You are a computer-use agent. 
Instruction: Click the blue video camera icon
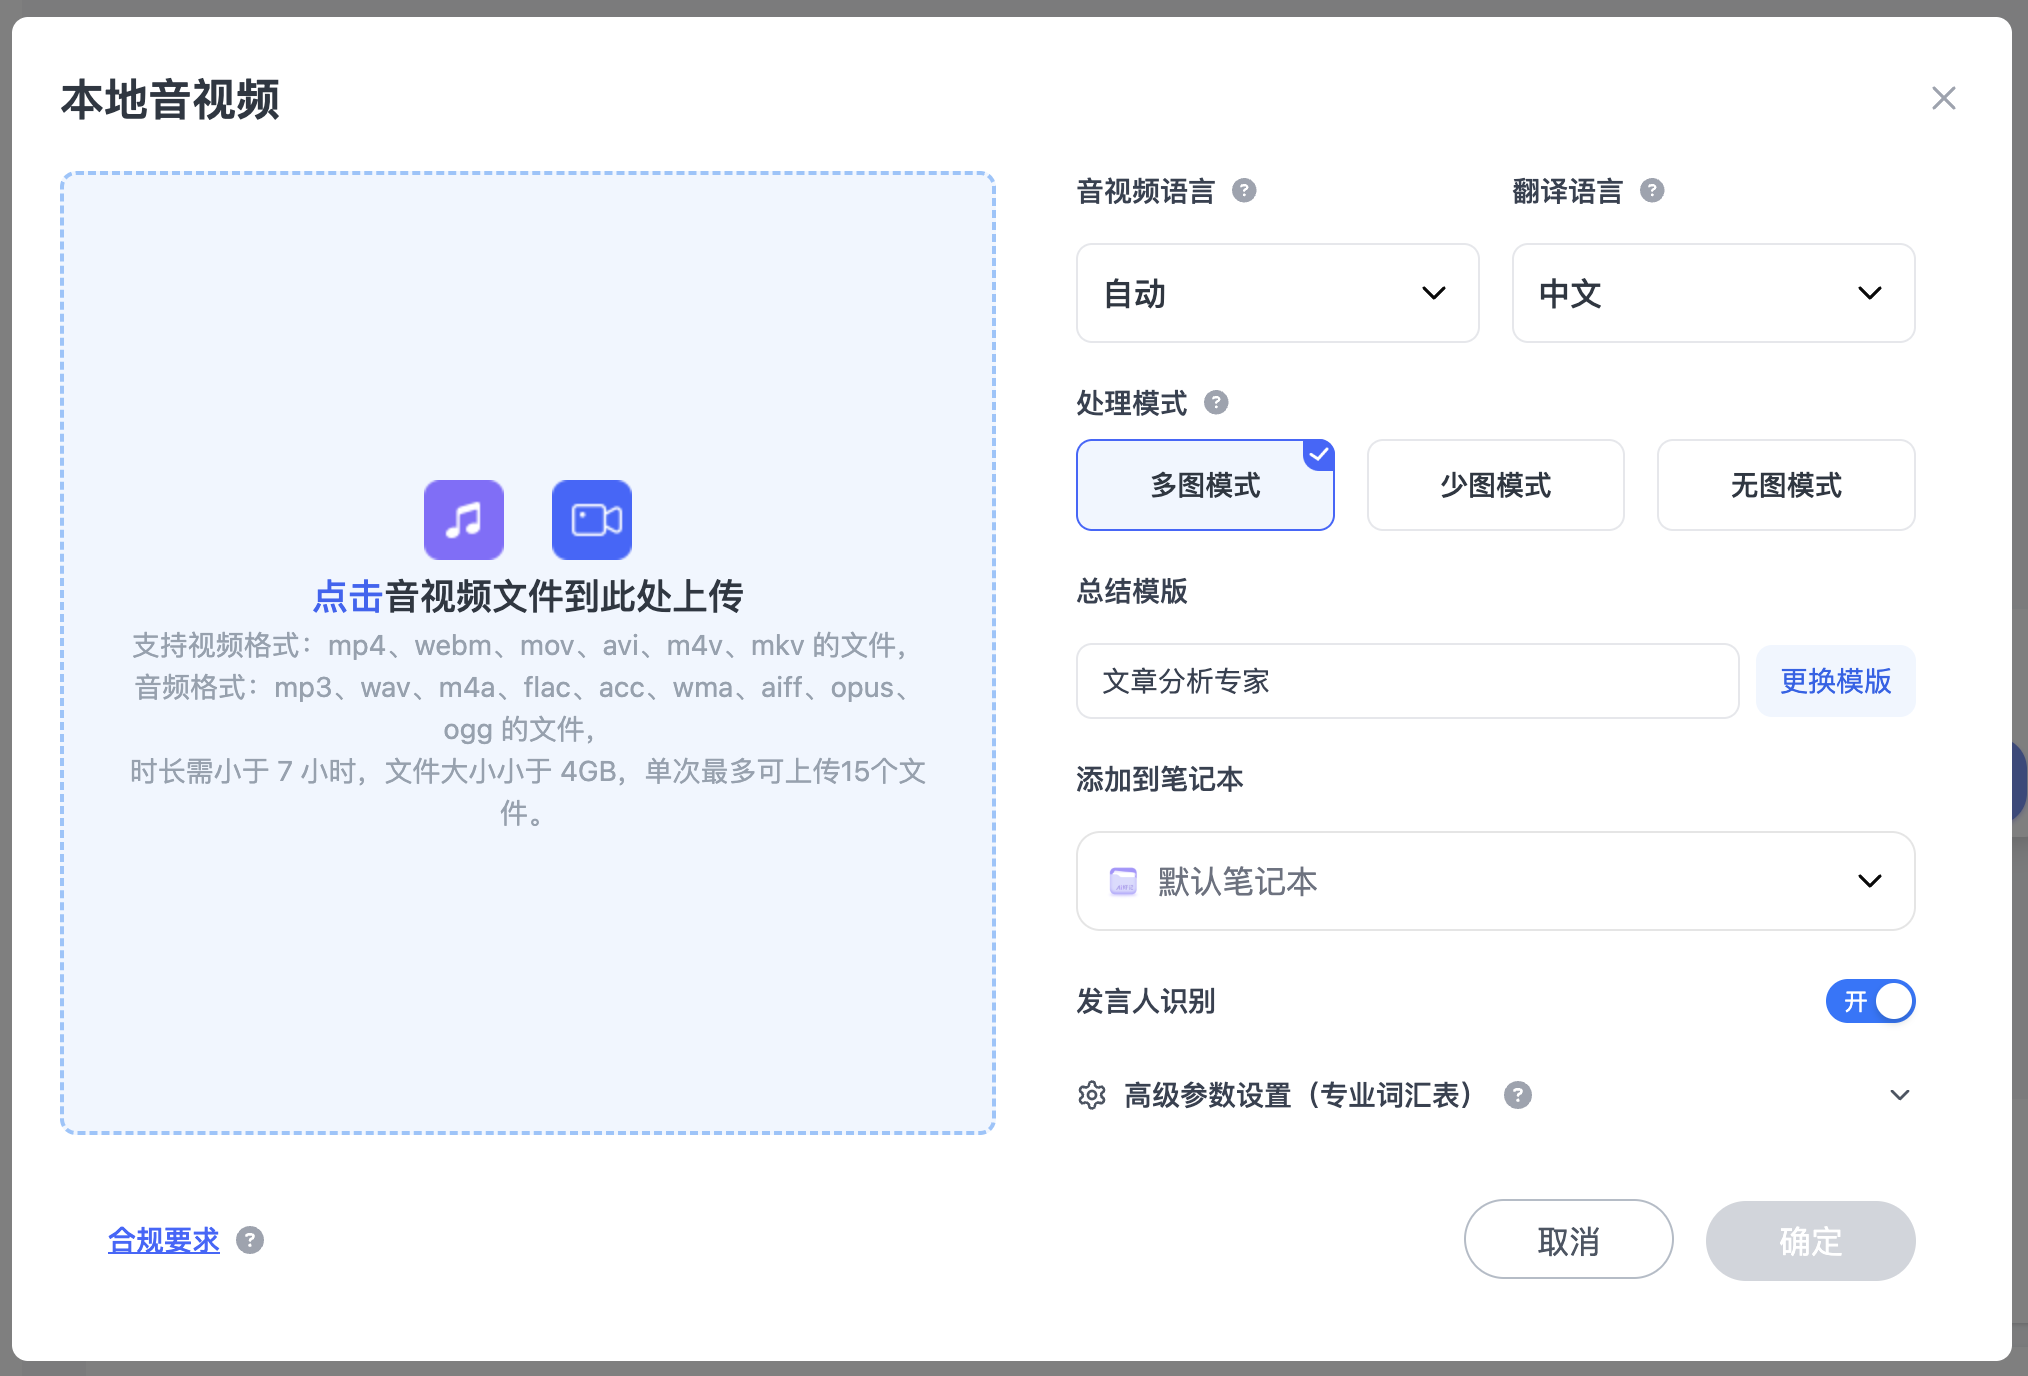[x=592, y=520]
